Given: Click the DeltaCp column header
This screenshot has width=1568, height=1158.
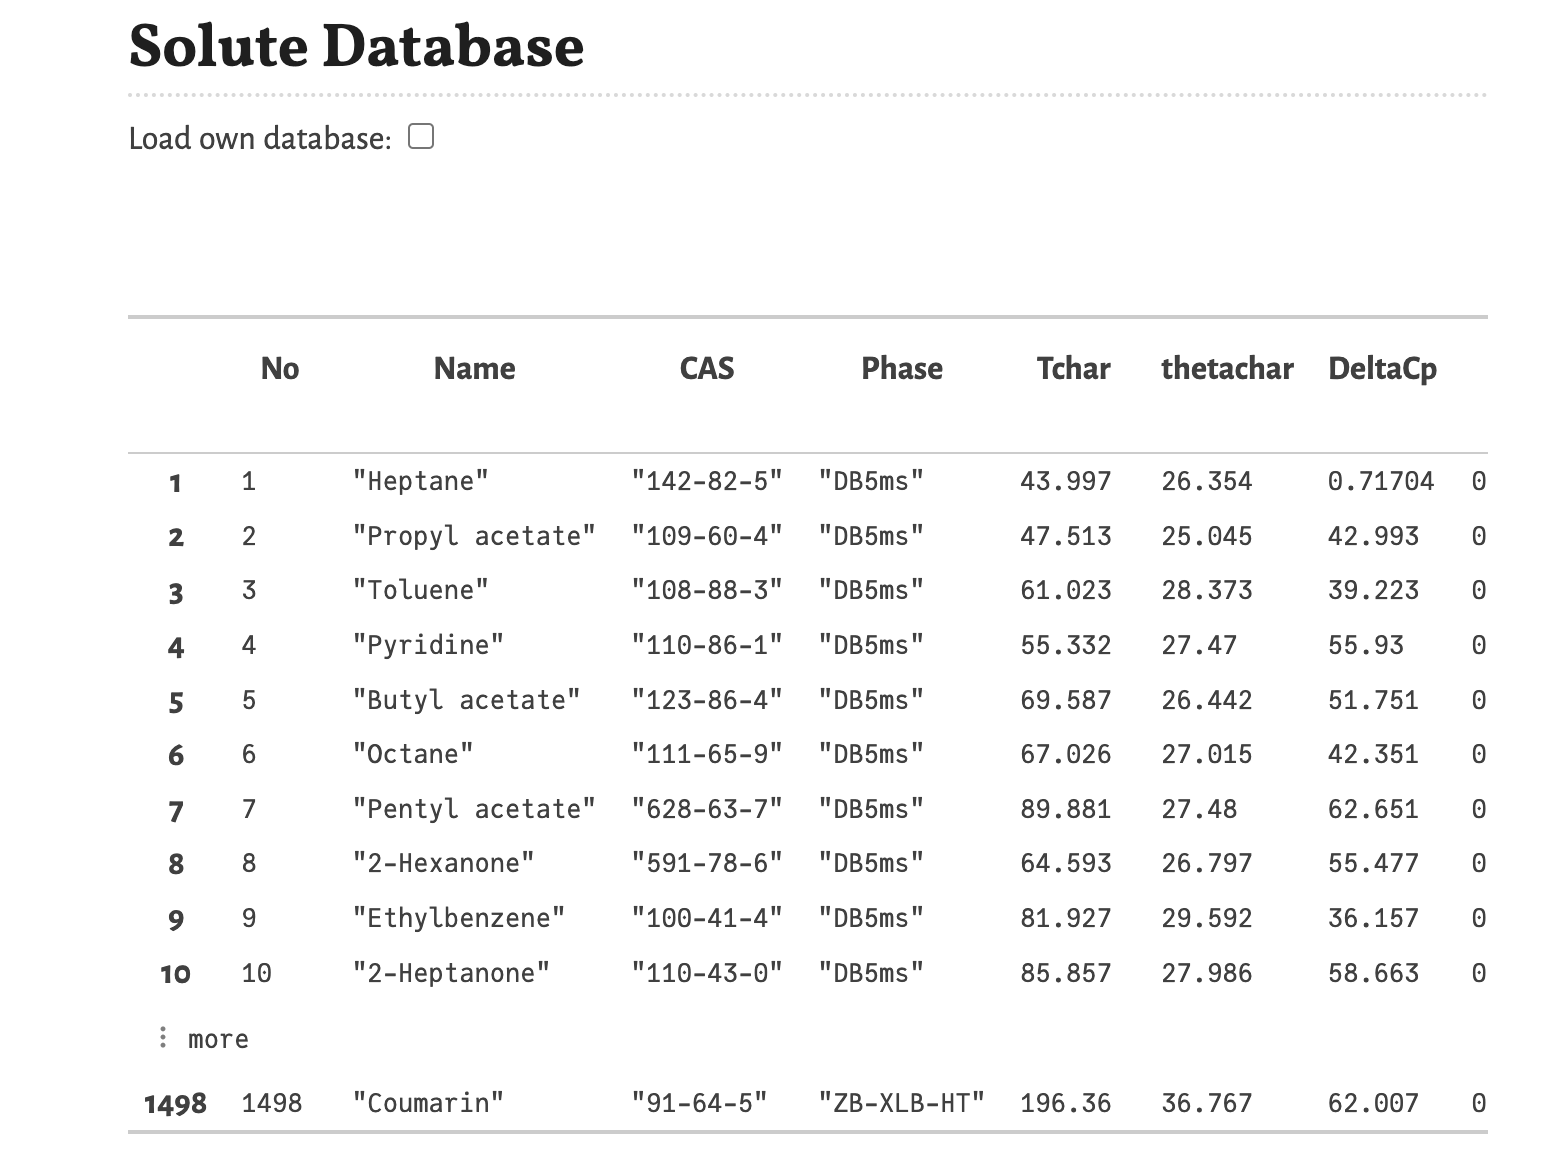Looking at the screenshot, I should click(1381, 369).
